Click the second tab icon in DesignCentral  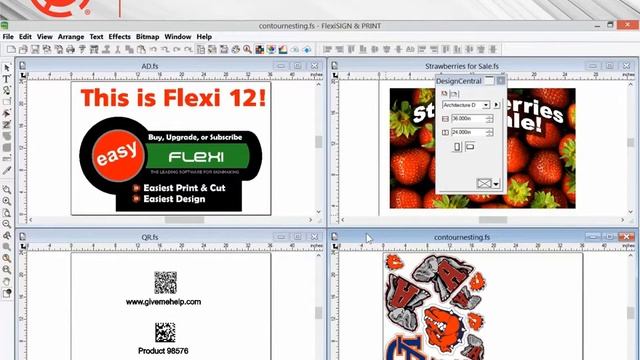tap(454, 94)
